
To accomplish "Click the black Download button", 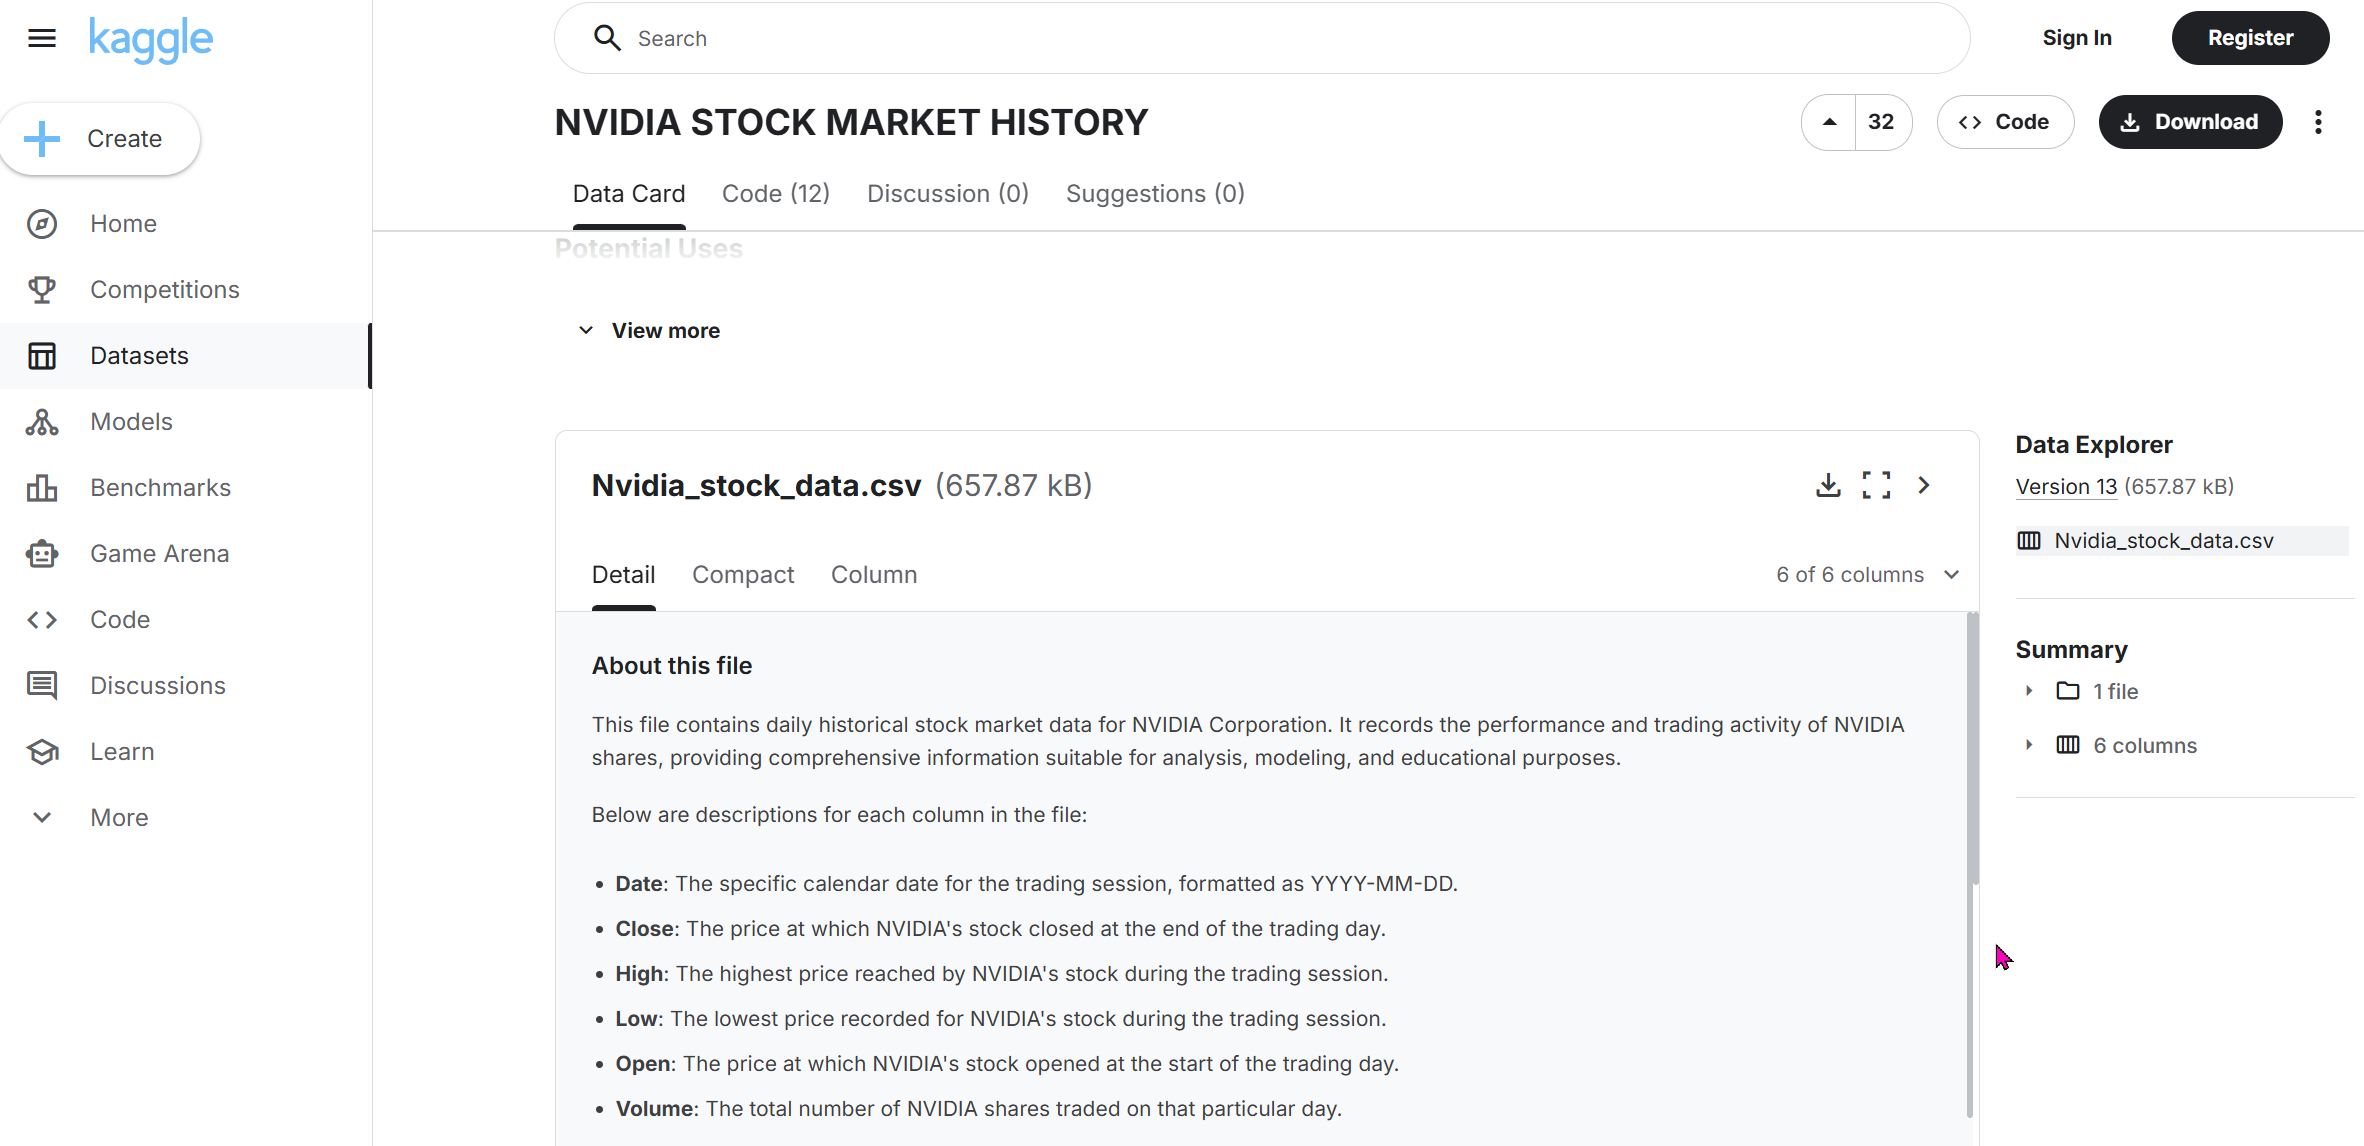I will coord(2189,122).
